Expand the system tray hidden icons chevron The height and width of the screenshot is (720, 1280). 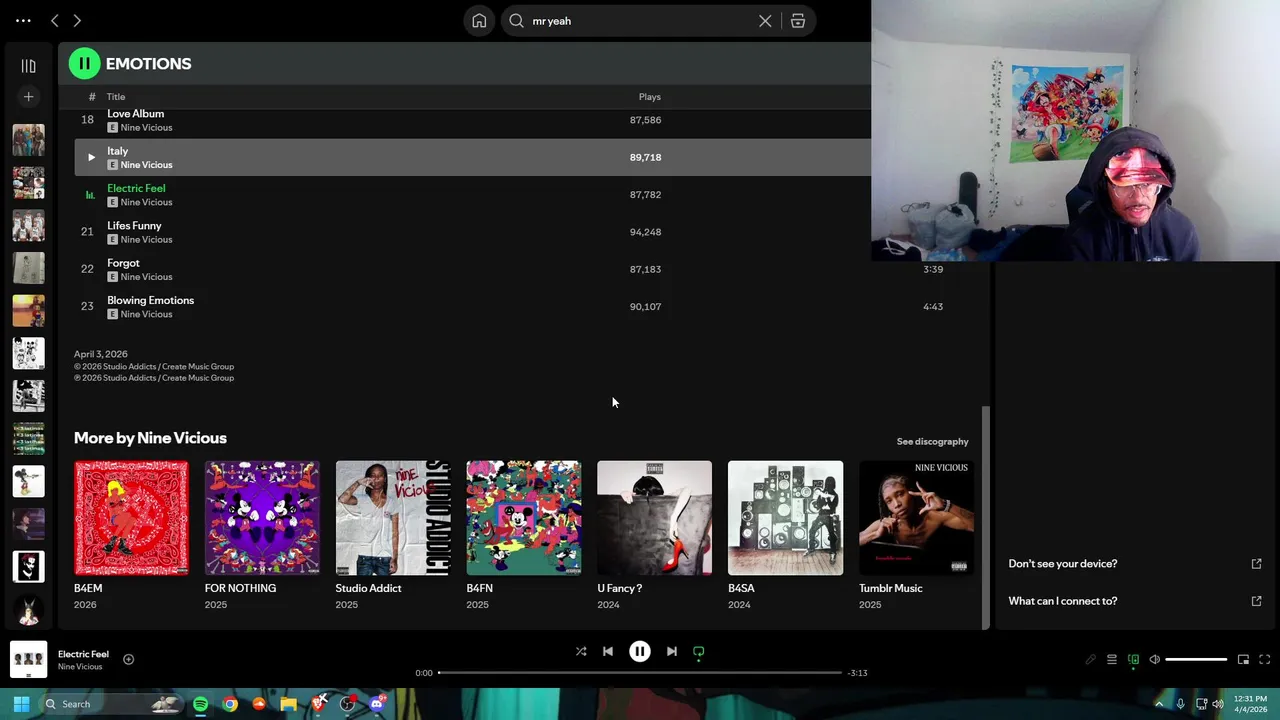tap(1159, 704)
